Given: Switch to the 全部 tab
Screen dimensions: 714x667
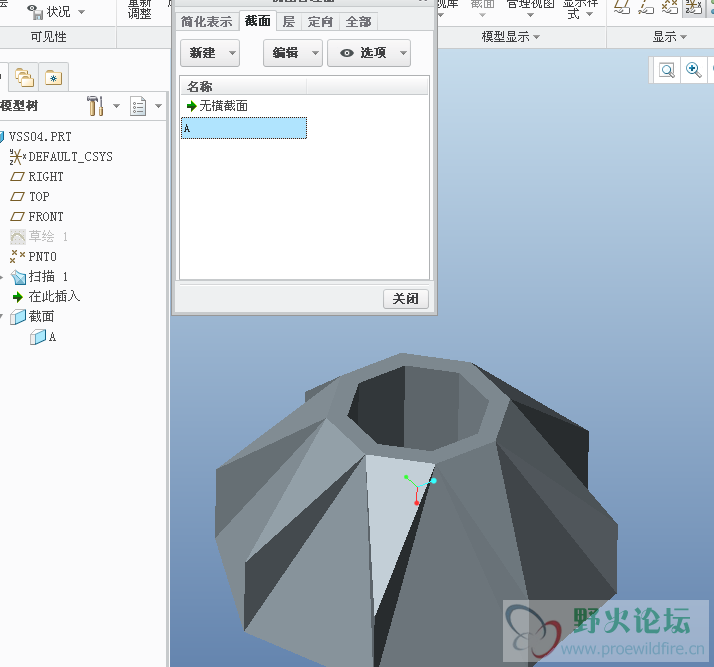Looking at the screenshot, I should point(358,21).
